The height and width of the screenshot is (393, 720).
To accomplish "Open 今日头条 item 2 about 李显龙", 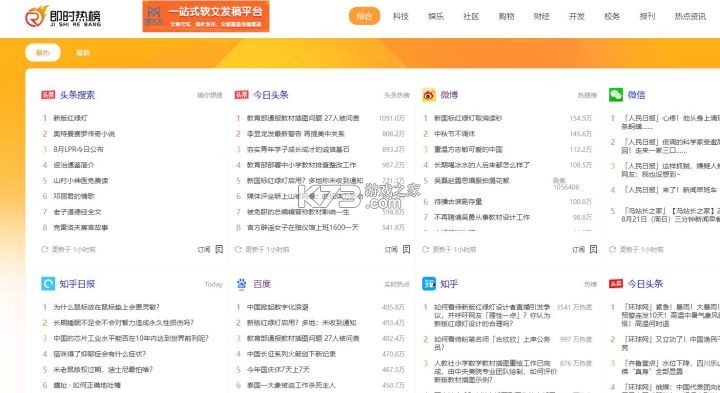I will [x=296, y=134].
